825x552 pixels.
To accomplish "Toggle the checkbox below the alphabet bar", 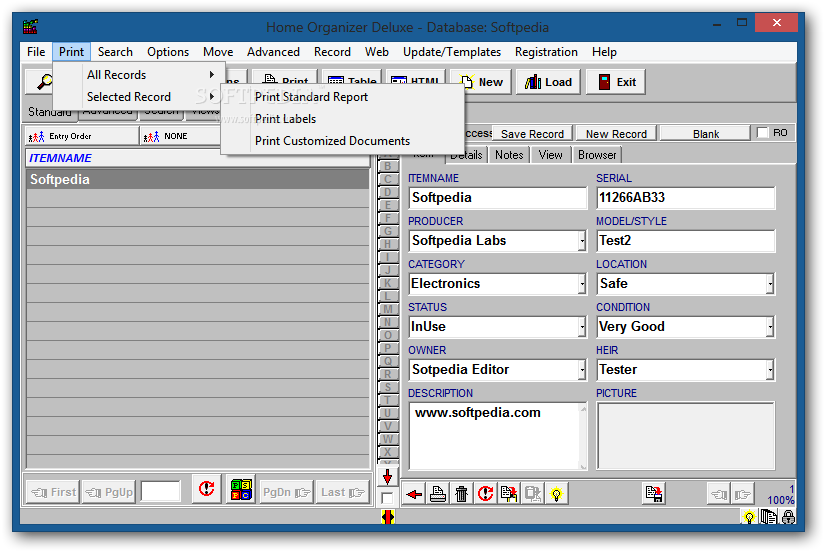I will click(x=387, y=498).
